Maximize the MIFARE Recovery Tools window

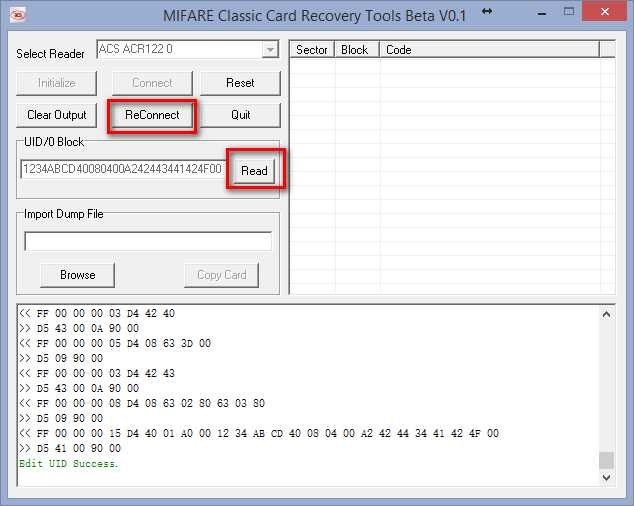tap(569, 12)
